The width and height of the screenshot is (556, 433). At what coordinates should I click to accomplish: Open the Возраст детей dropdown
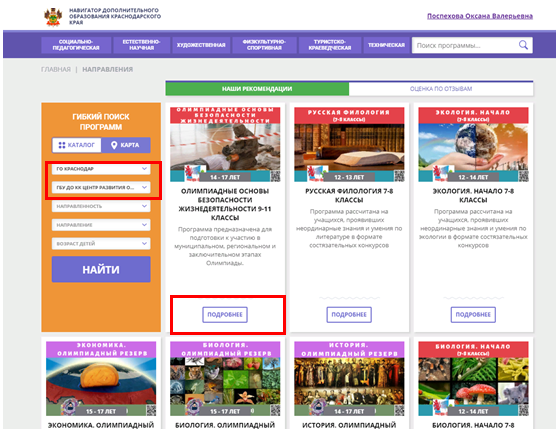pos(101,244)
